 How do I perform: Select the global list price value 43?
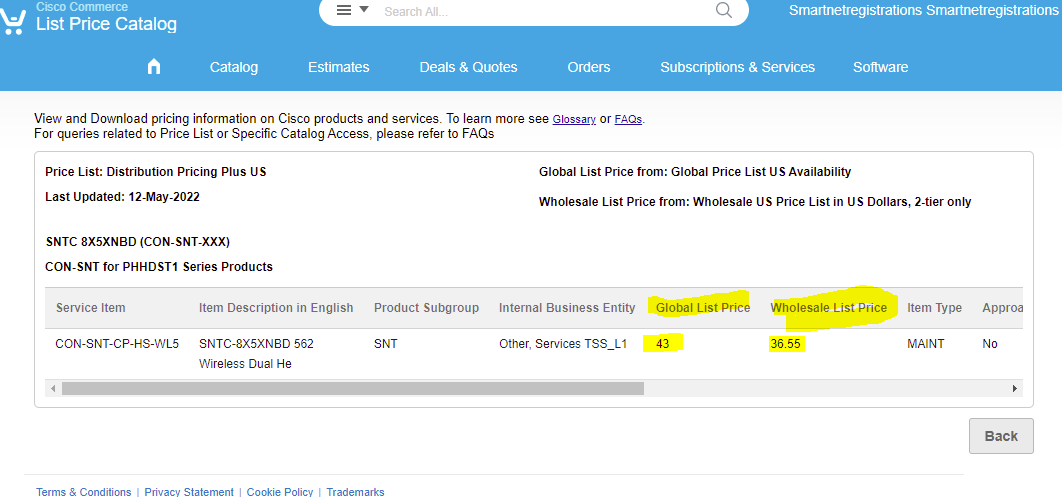[x=663, y=344]
